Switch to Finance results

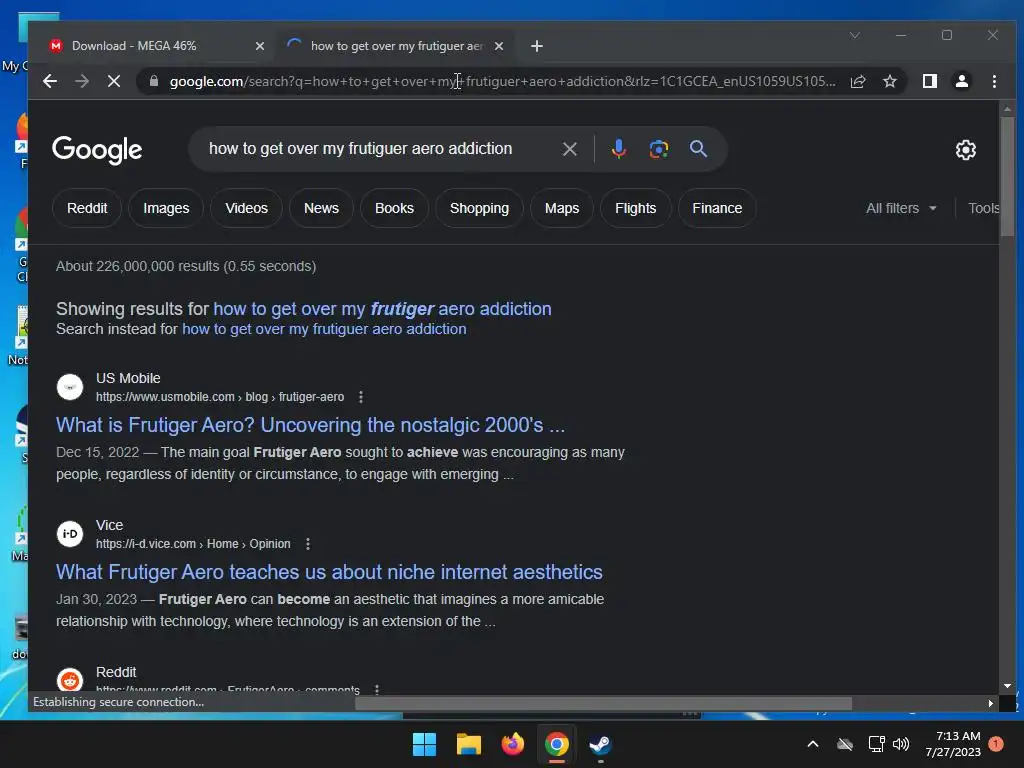tap(717, 208)
